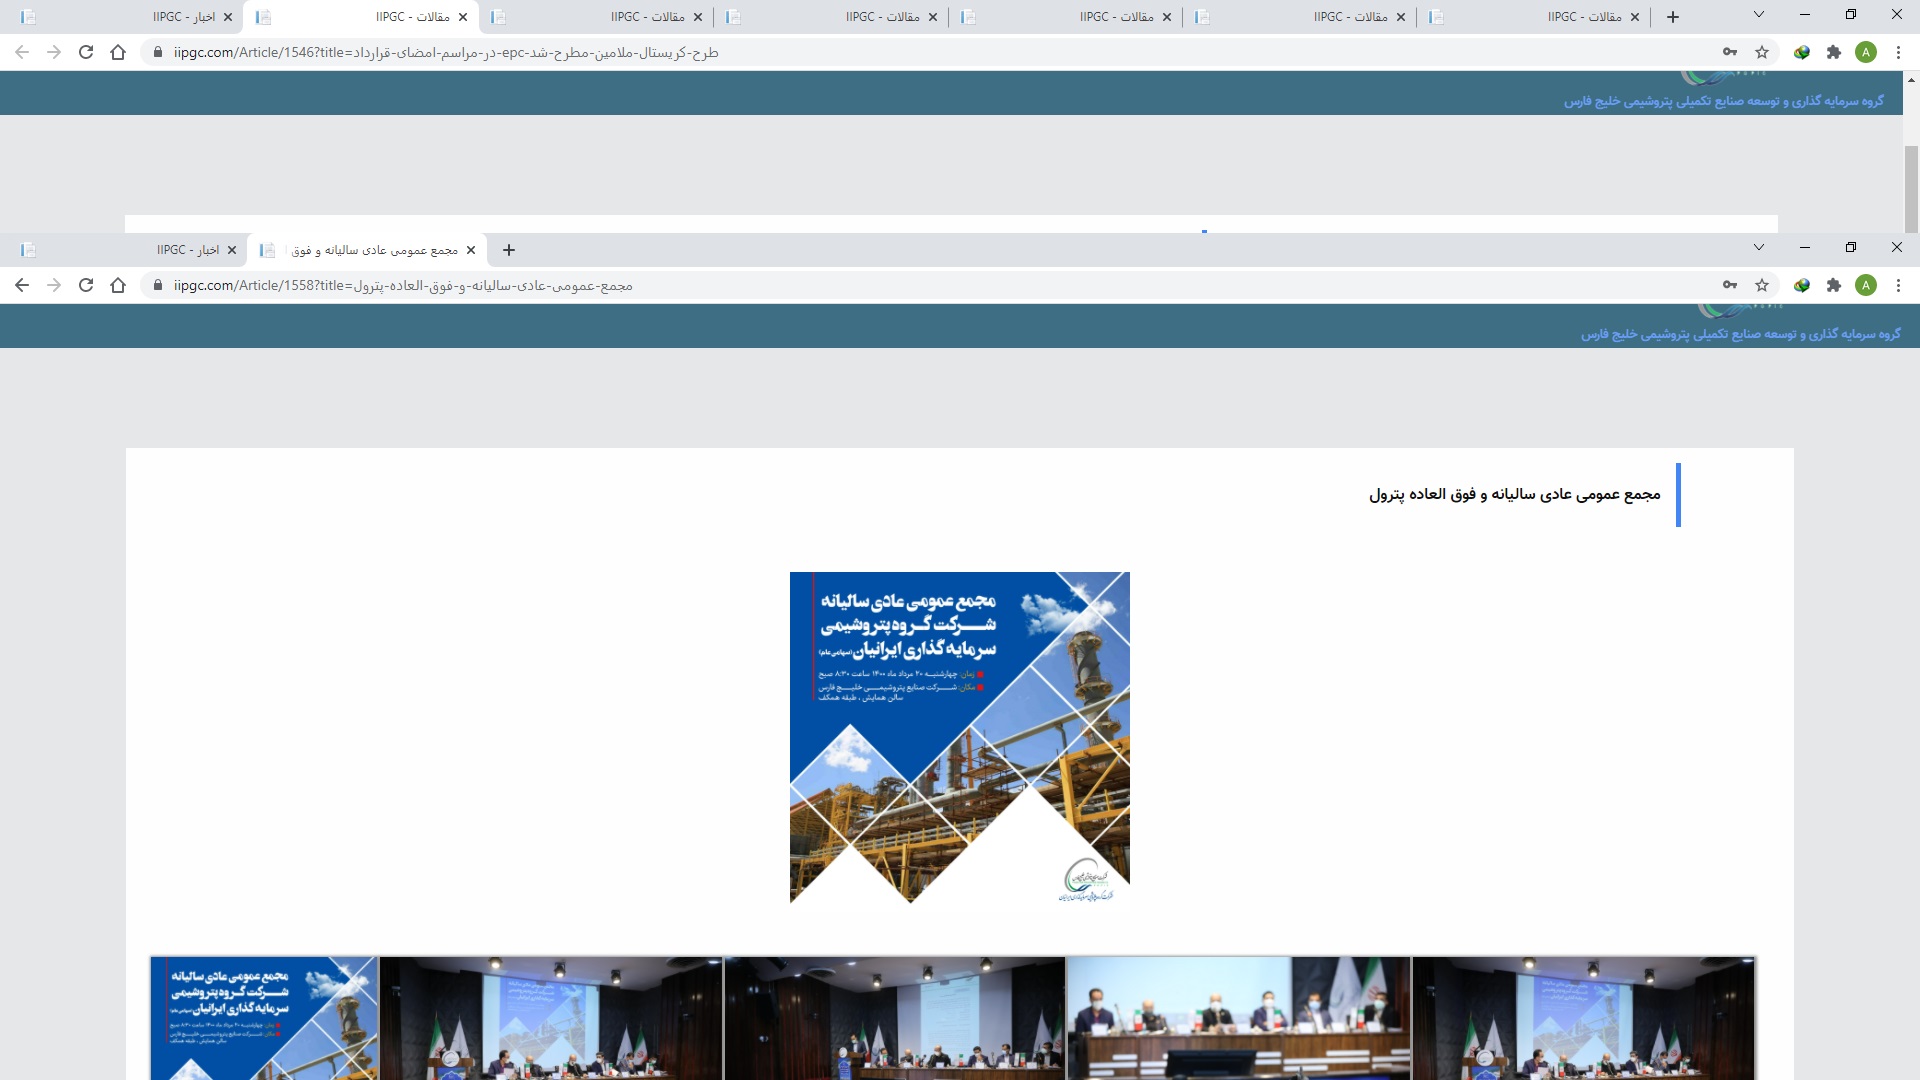The image size is (1920, 1080).
Task: Click the colorful extension icon in the lower toolbar
Action: 1802,286
